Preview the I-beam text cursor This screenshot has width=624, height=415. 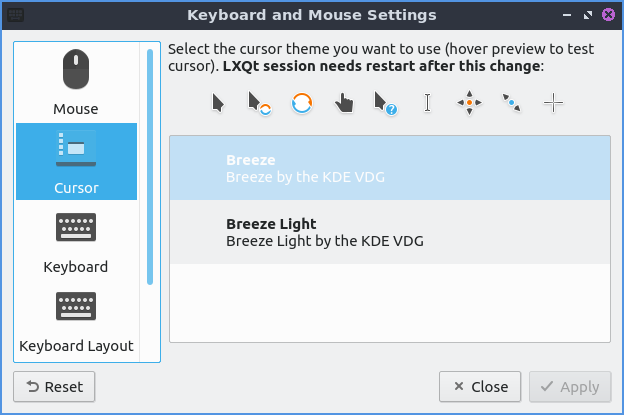click(x=427, y=103)
